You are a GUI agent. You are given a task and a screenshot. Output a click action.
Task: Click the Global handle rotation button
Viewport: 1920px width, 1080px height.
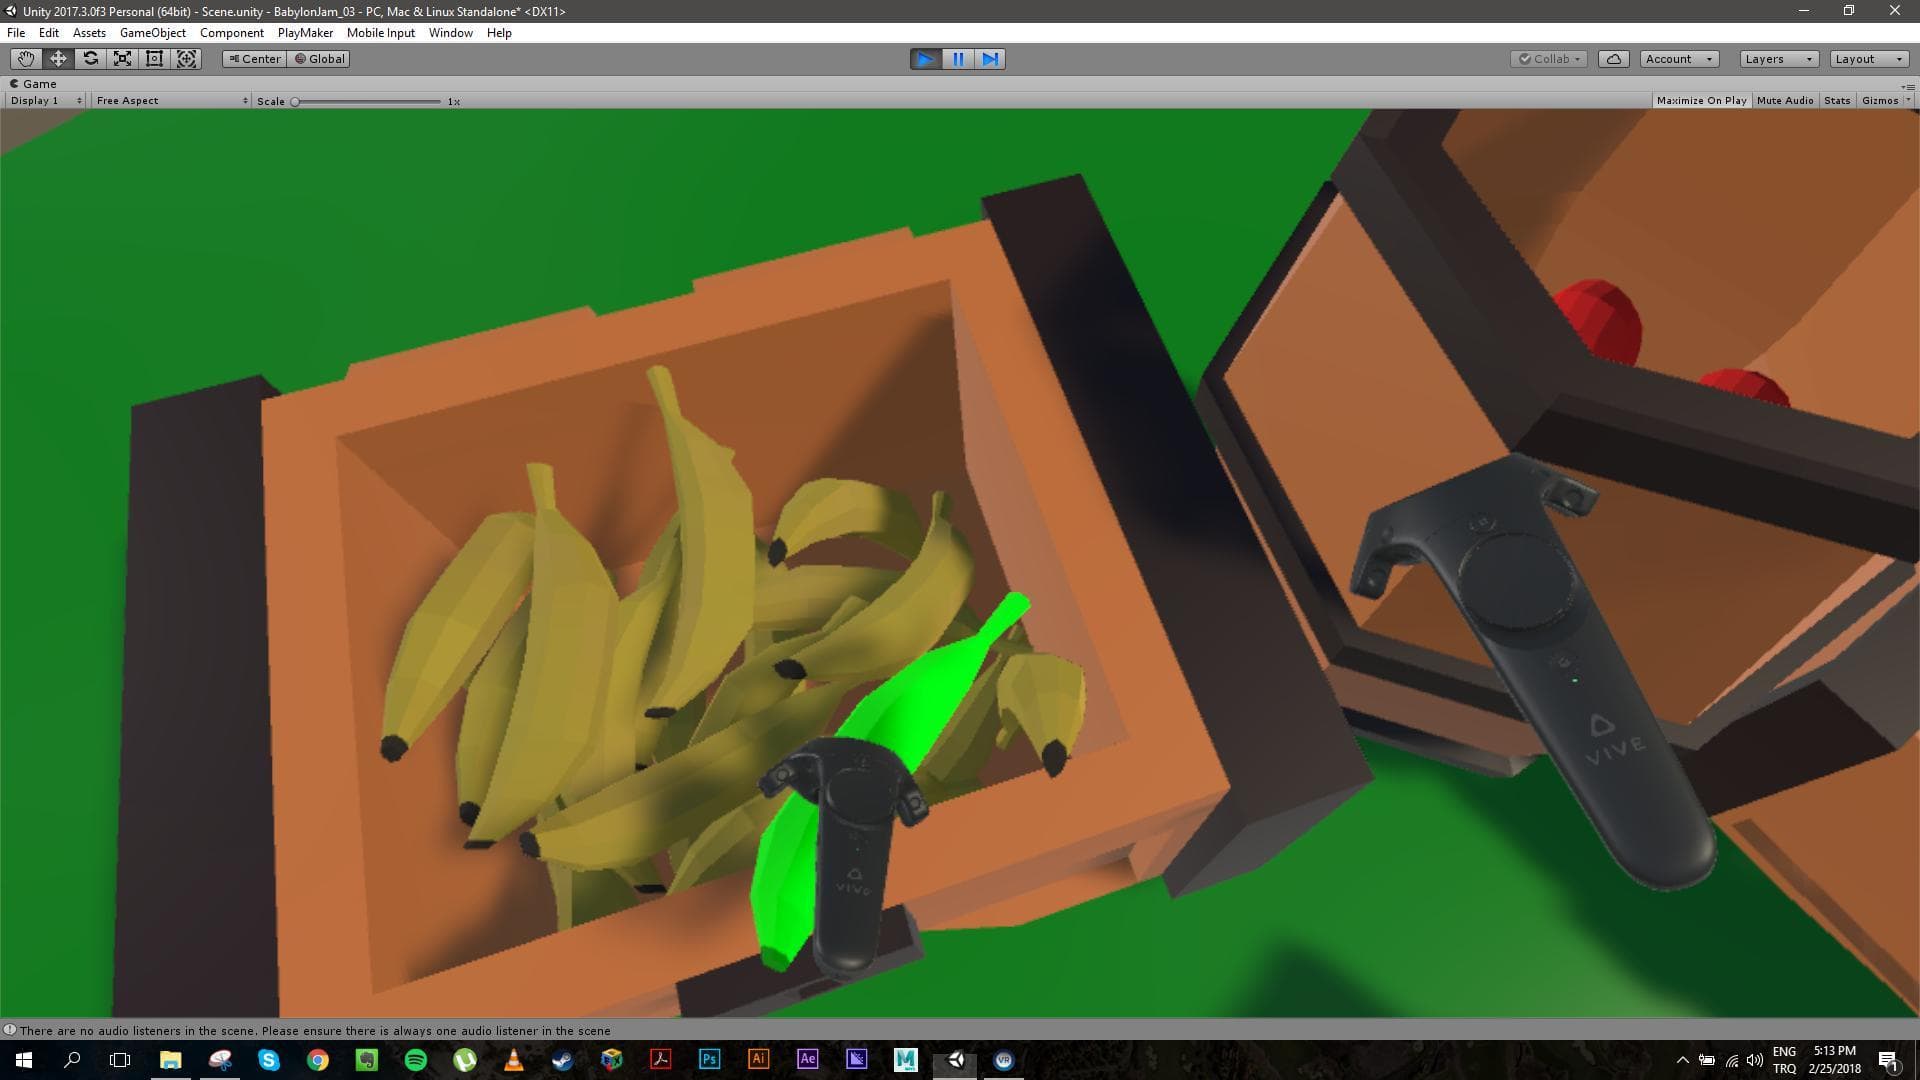point(319,59)
